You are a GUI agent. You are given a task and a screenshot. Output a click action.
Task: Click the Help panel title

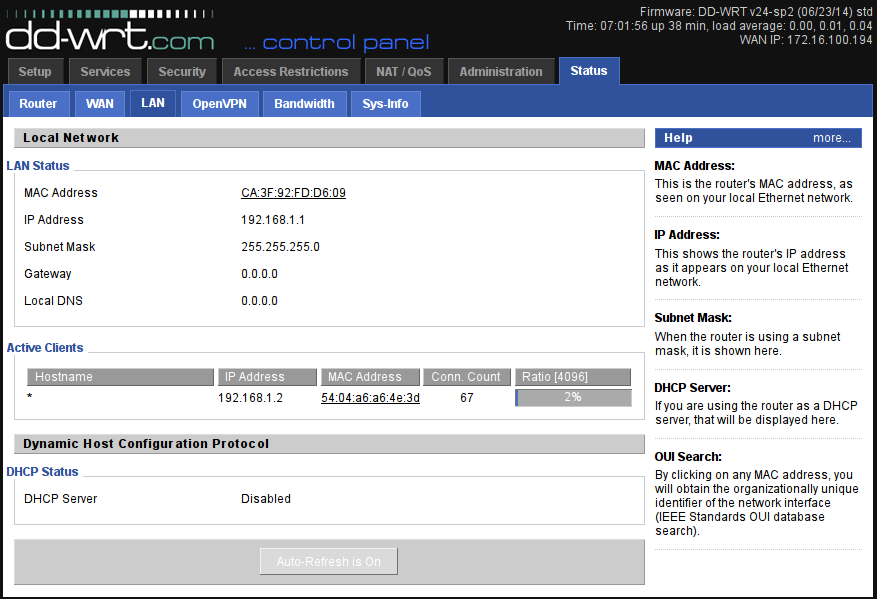tap(678, 138)
